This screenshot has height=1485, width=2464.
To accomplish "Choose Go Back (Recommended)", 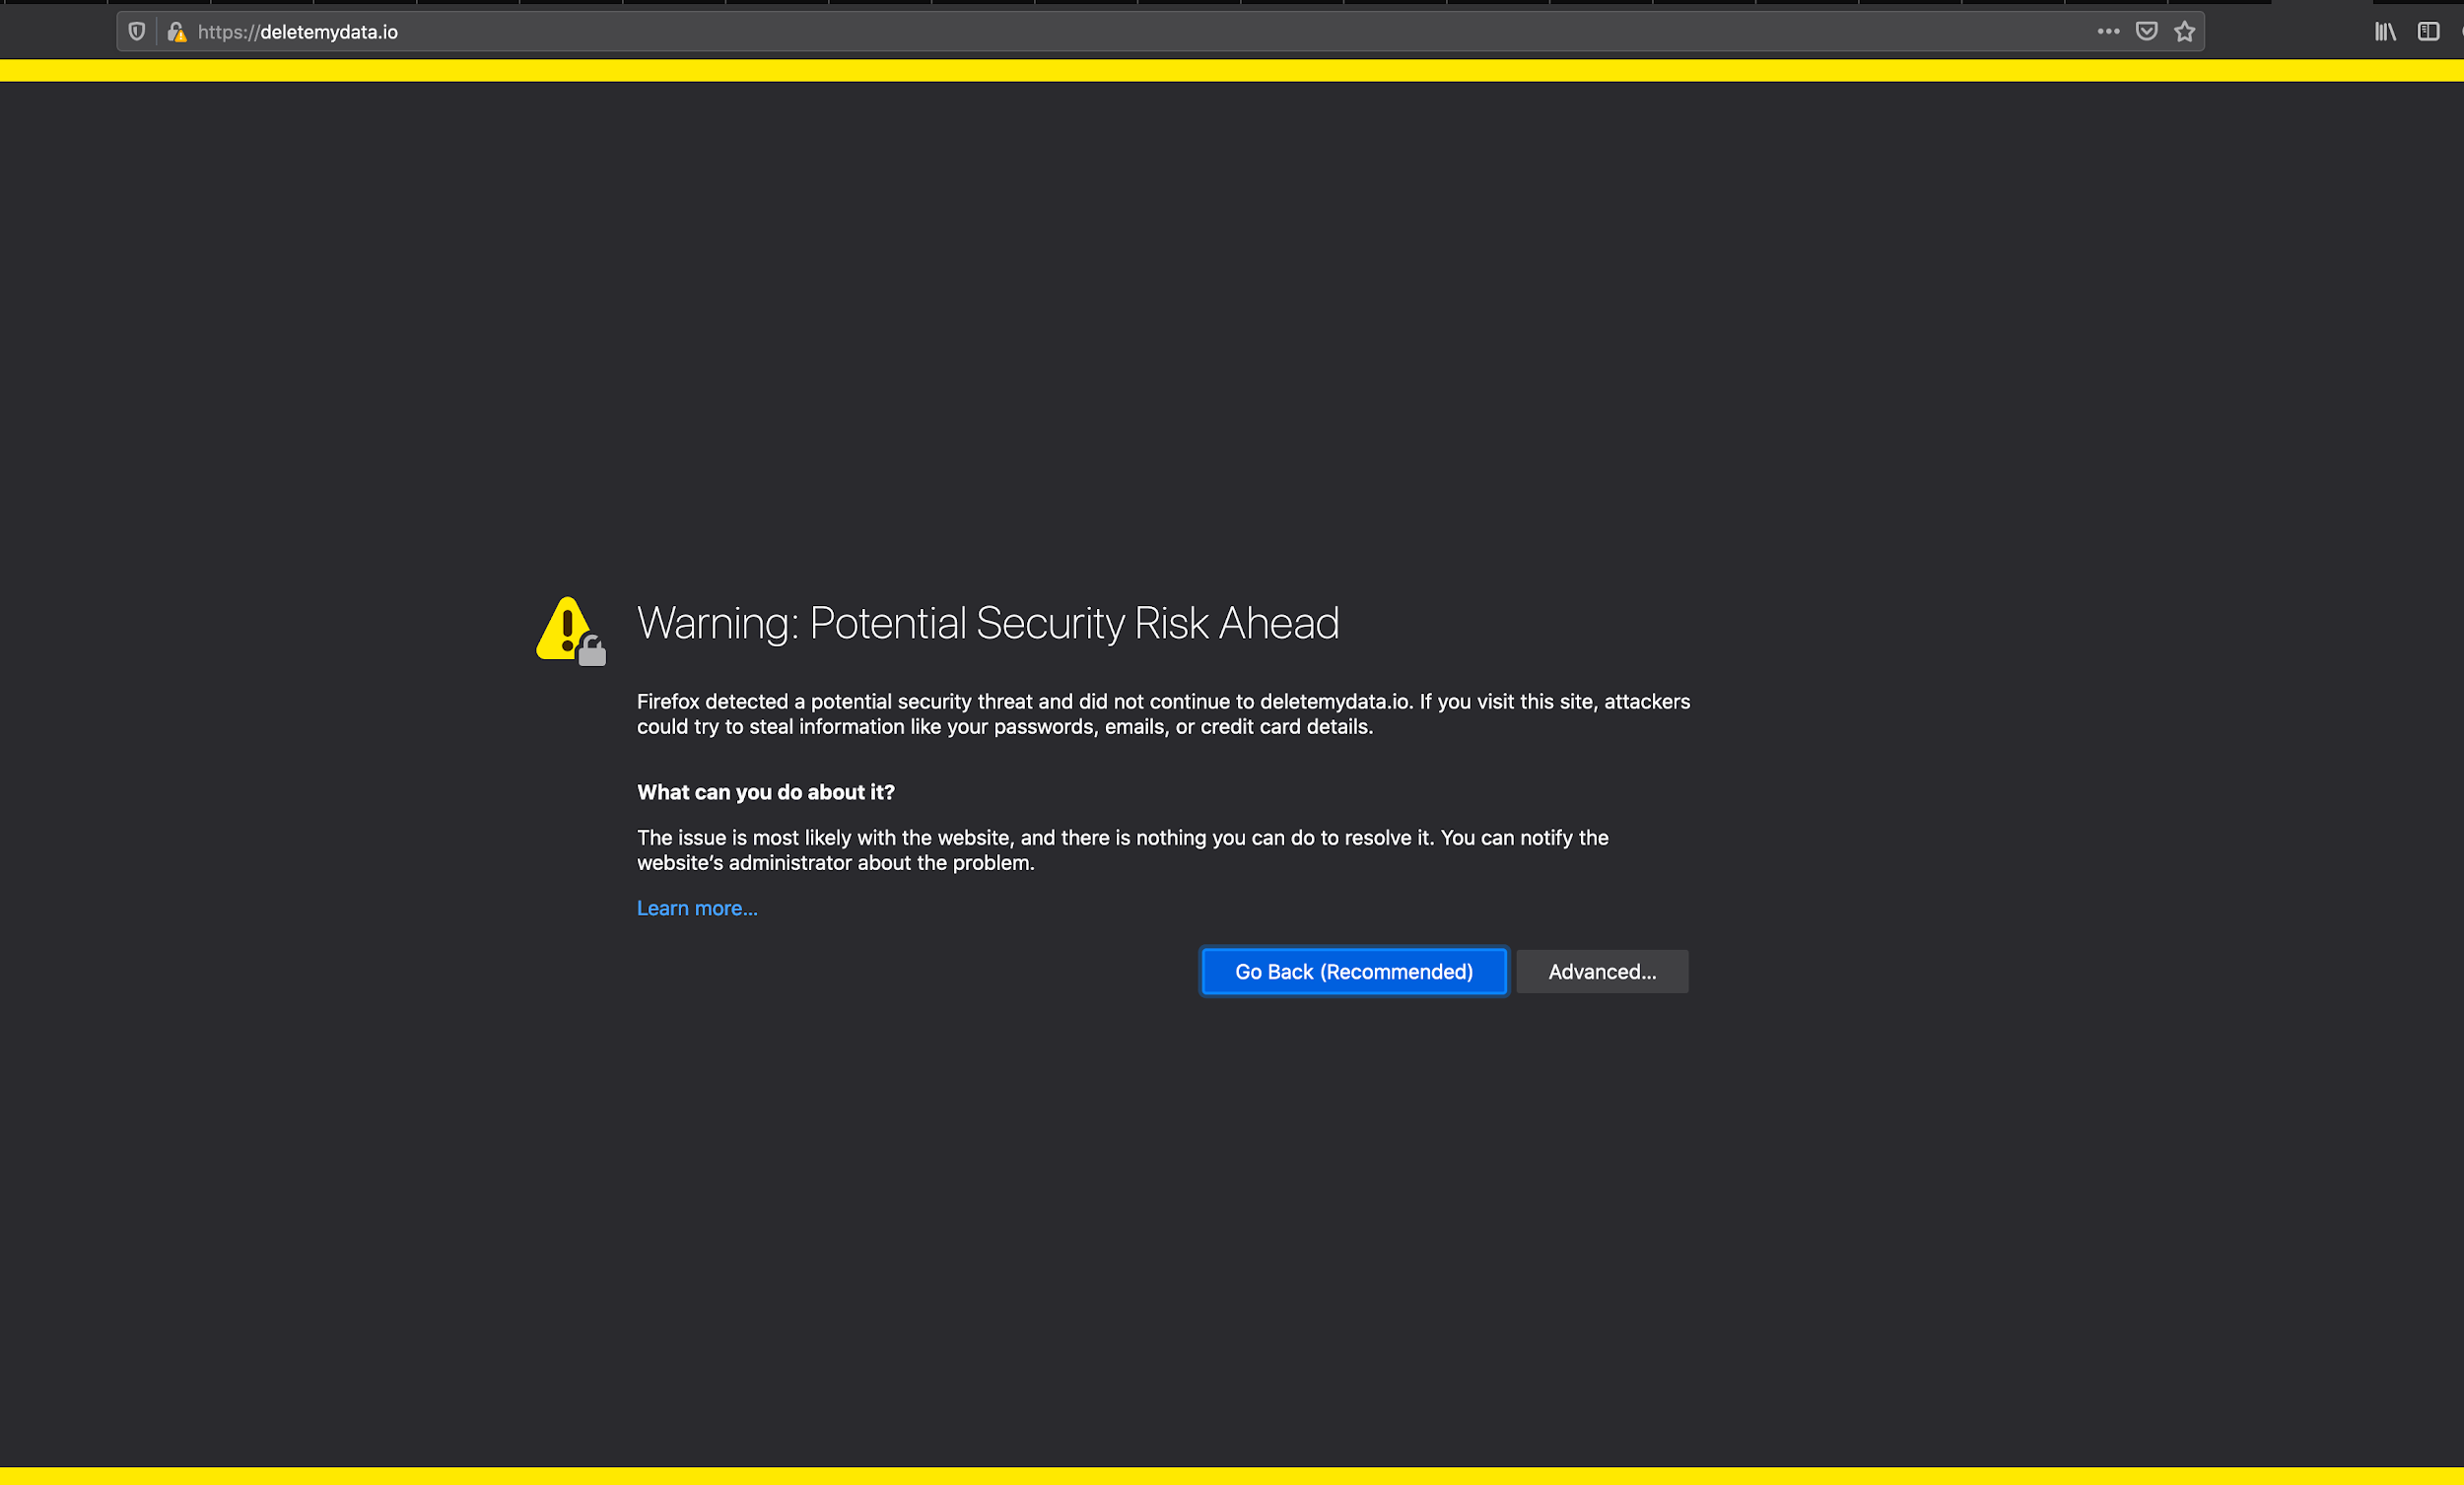I will pyautogui.click(x=1354, y=971).
